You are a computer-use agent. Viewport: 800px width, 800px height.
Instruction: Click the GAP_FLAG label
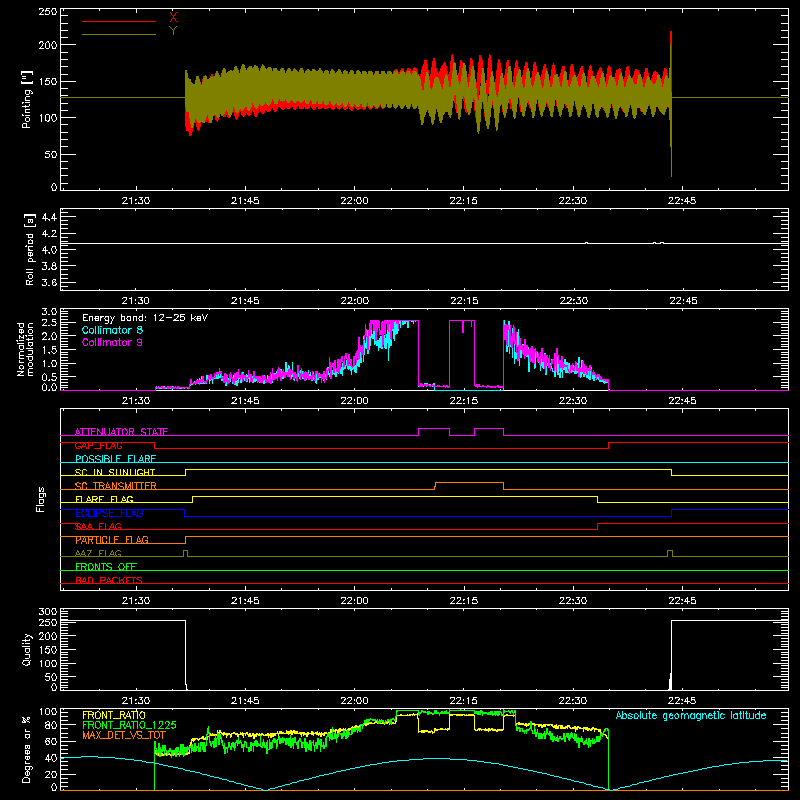pyautogui.click(x=98, y=445)
